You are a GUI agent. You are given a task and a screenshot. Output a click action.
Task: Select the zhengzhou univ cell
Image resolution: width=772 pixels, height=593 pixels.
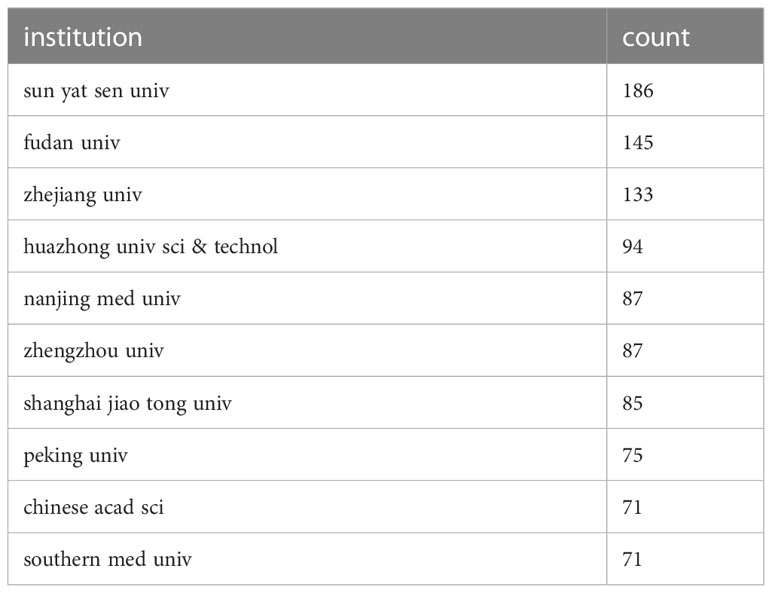(307, 351)
